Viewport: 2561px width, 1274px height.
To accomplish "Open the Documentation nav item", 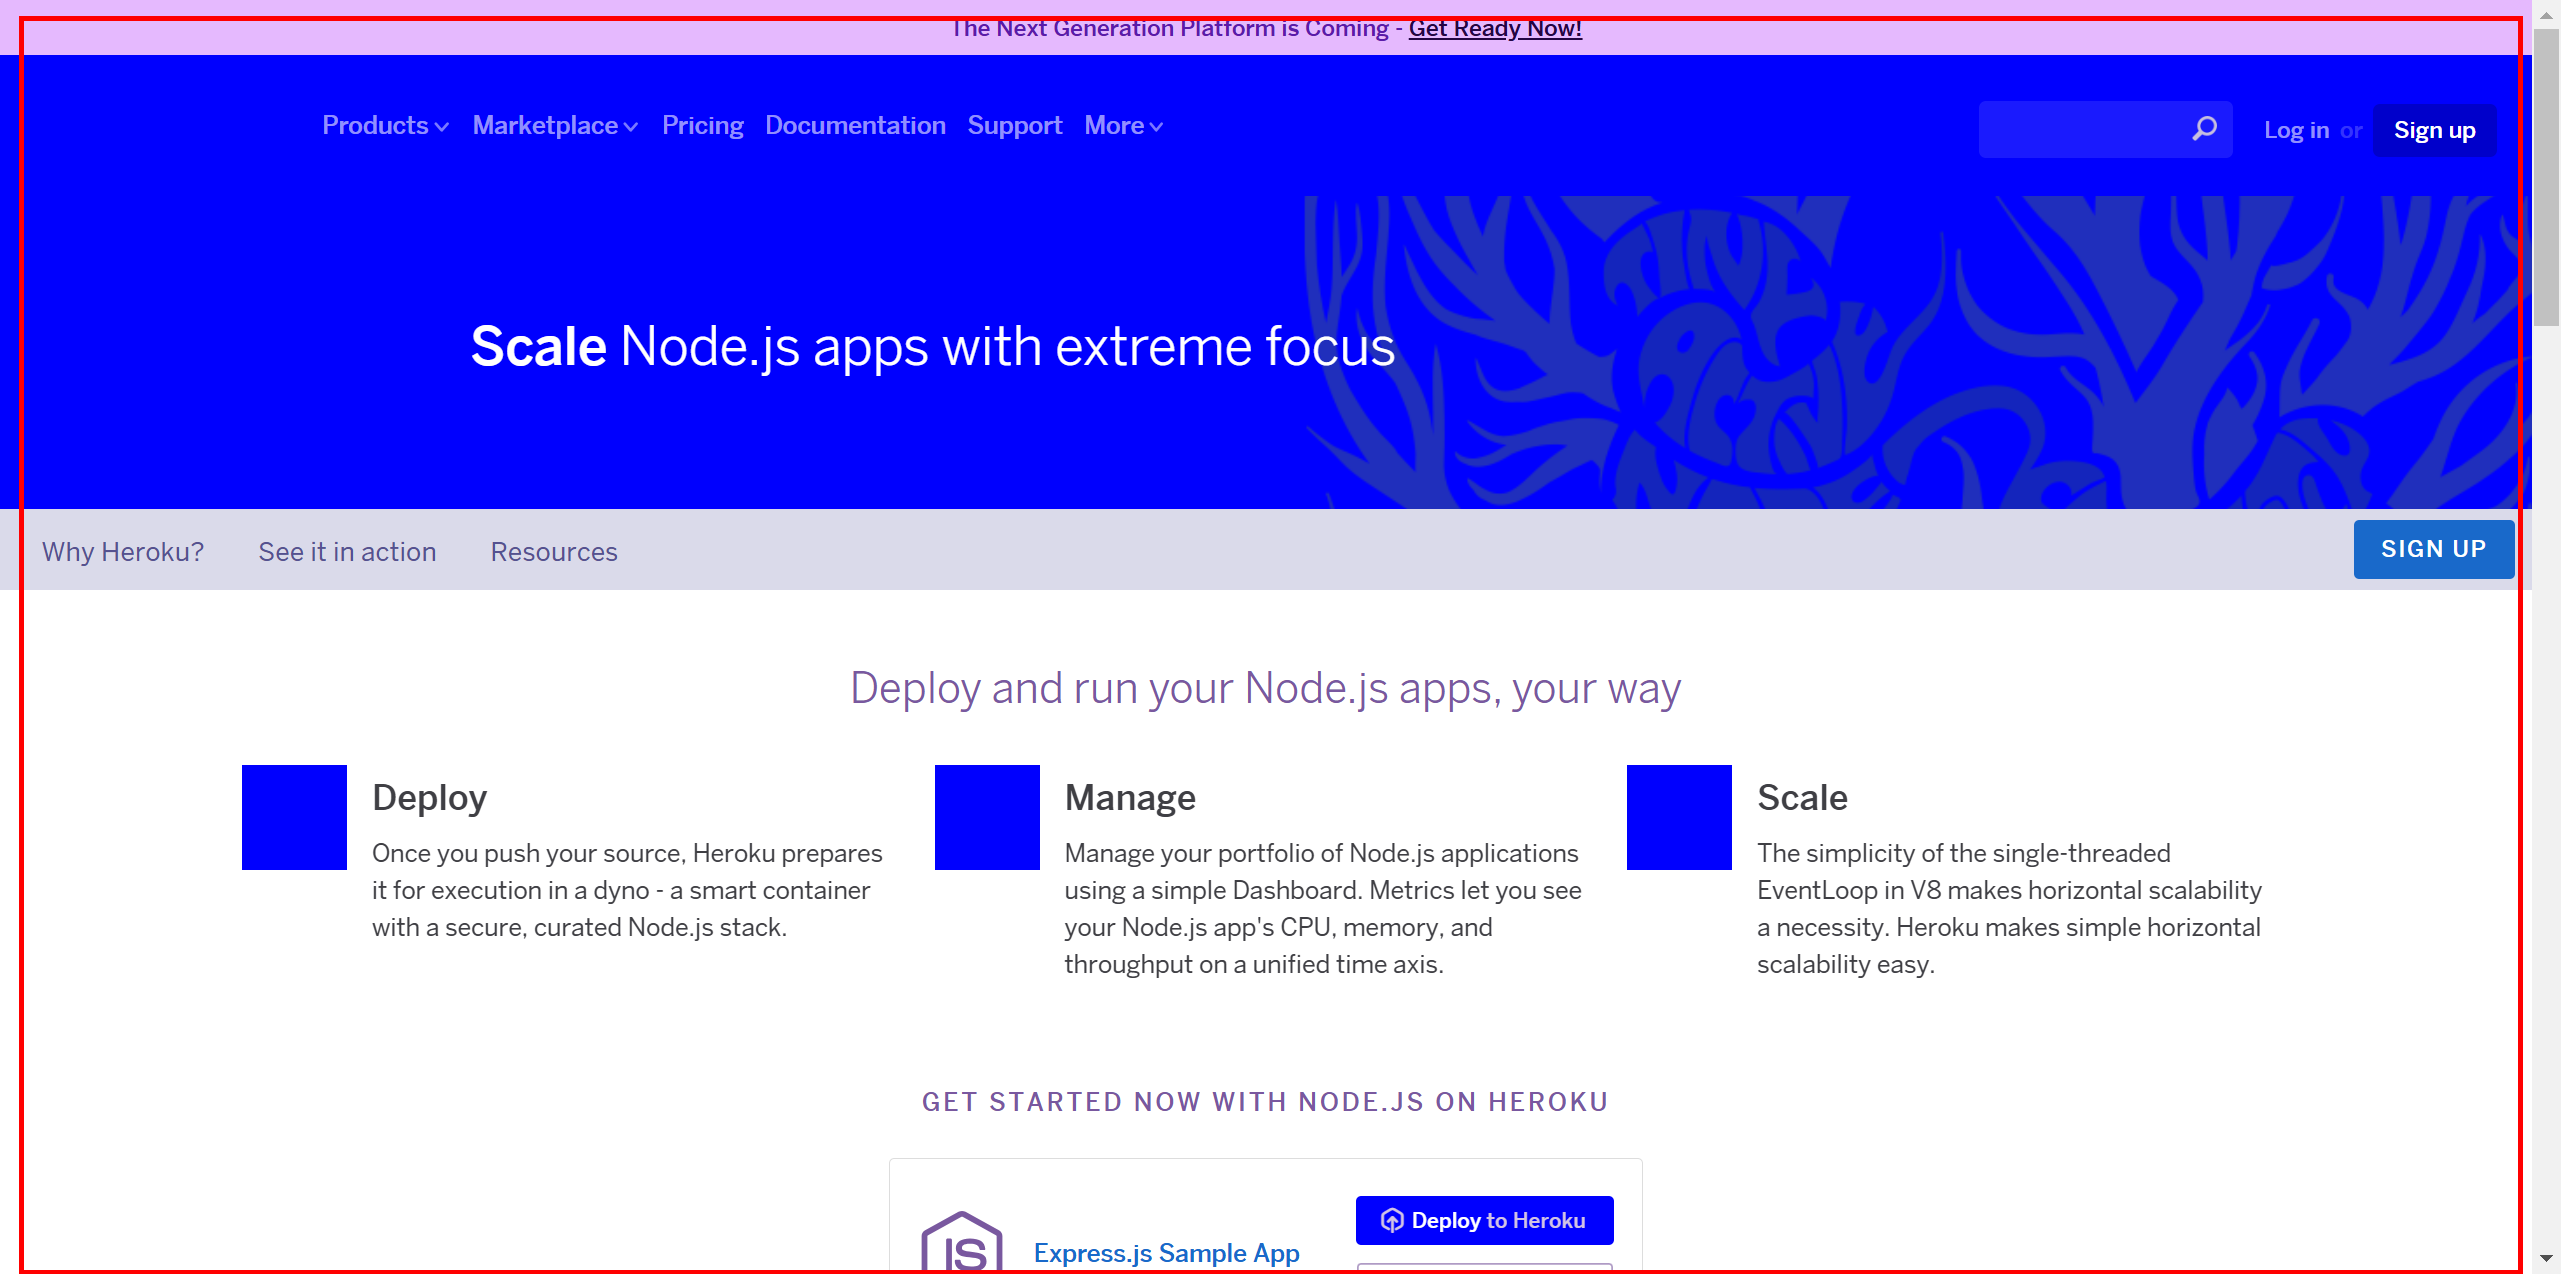I will pyautogui.click(x=855, y=126).
